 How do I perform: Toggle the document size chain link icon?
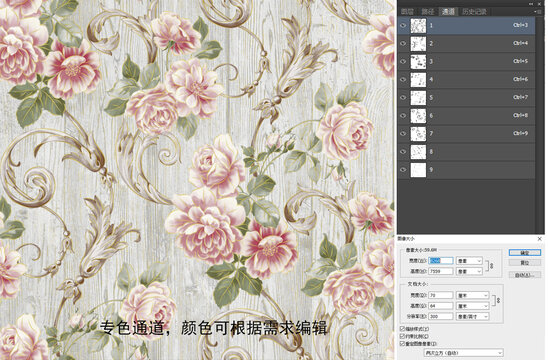(498, 301)
